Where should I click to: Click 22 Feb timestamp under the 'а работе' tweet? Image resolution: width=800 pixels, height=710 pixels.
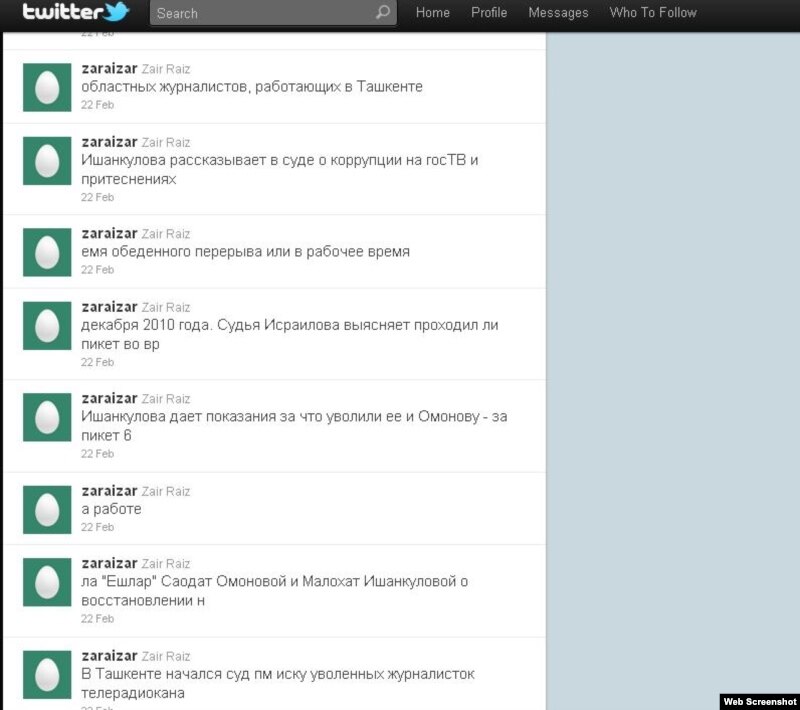tap(98, 527)
